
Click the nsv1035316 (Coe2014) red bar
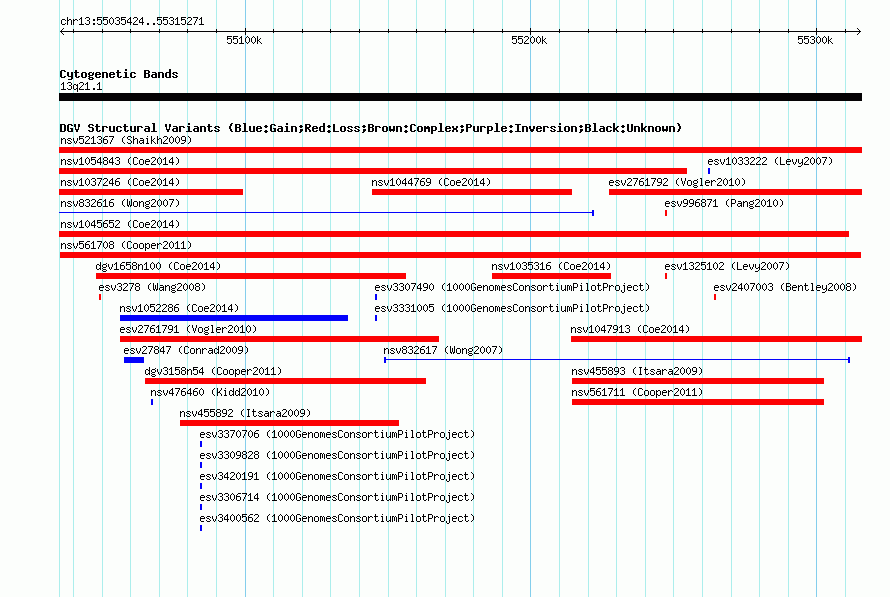point(551,276)
